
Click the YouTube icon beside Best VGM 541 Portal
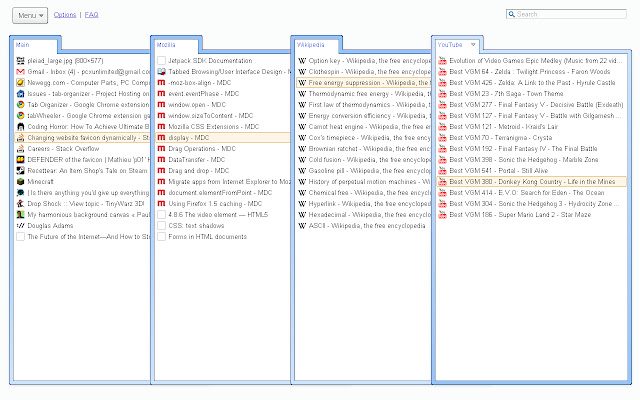coord(442,171)
